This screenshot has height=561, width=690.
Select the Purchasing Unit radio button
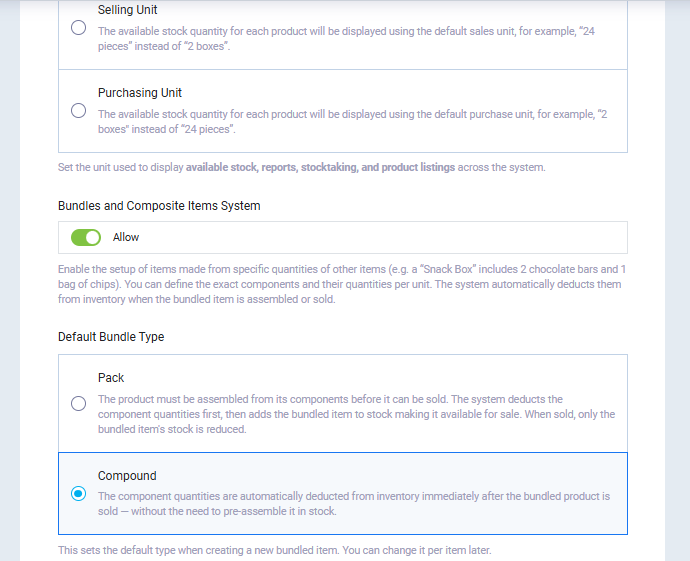(78, 111)
